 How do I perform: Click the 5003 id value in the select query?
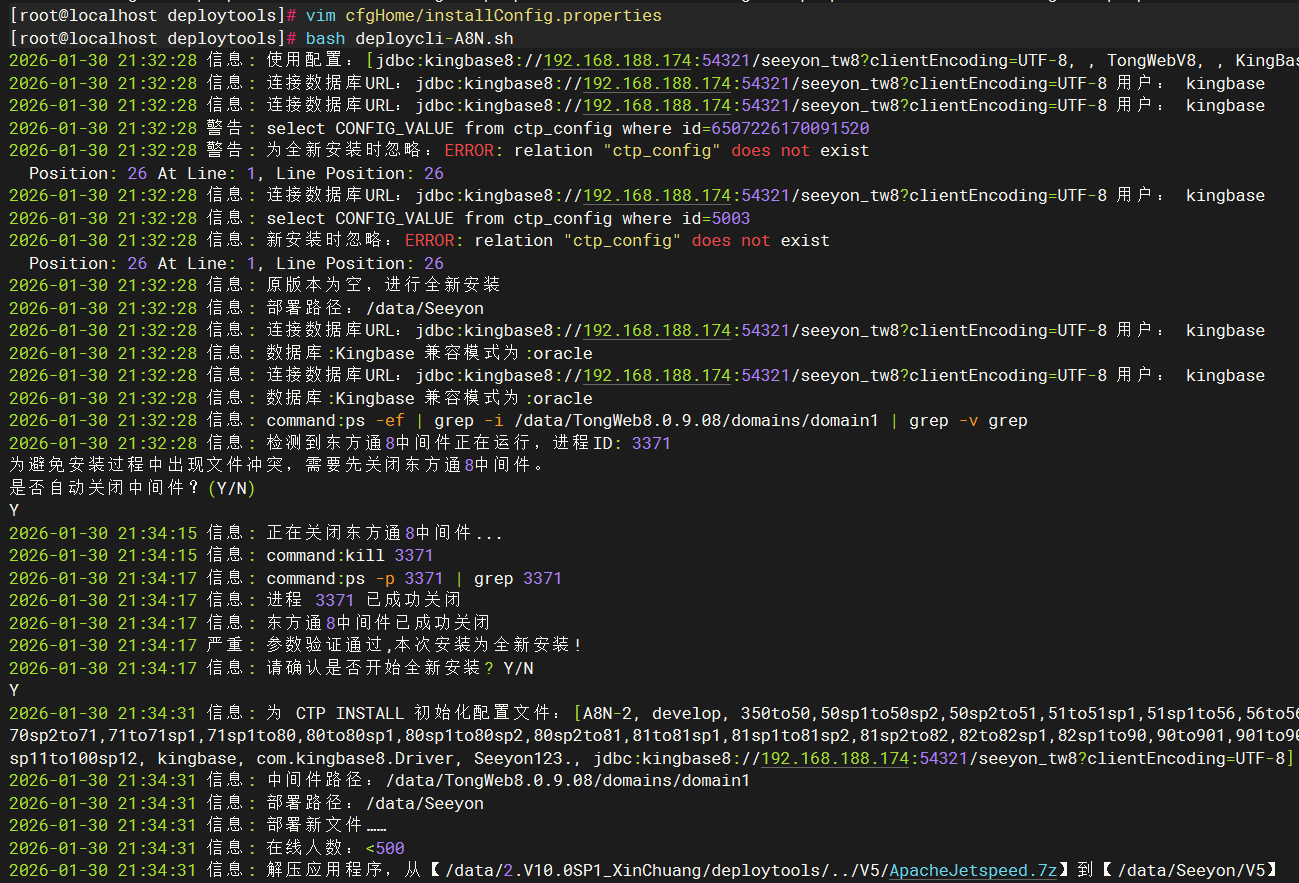pos(731,218)
